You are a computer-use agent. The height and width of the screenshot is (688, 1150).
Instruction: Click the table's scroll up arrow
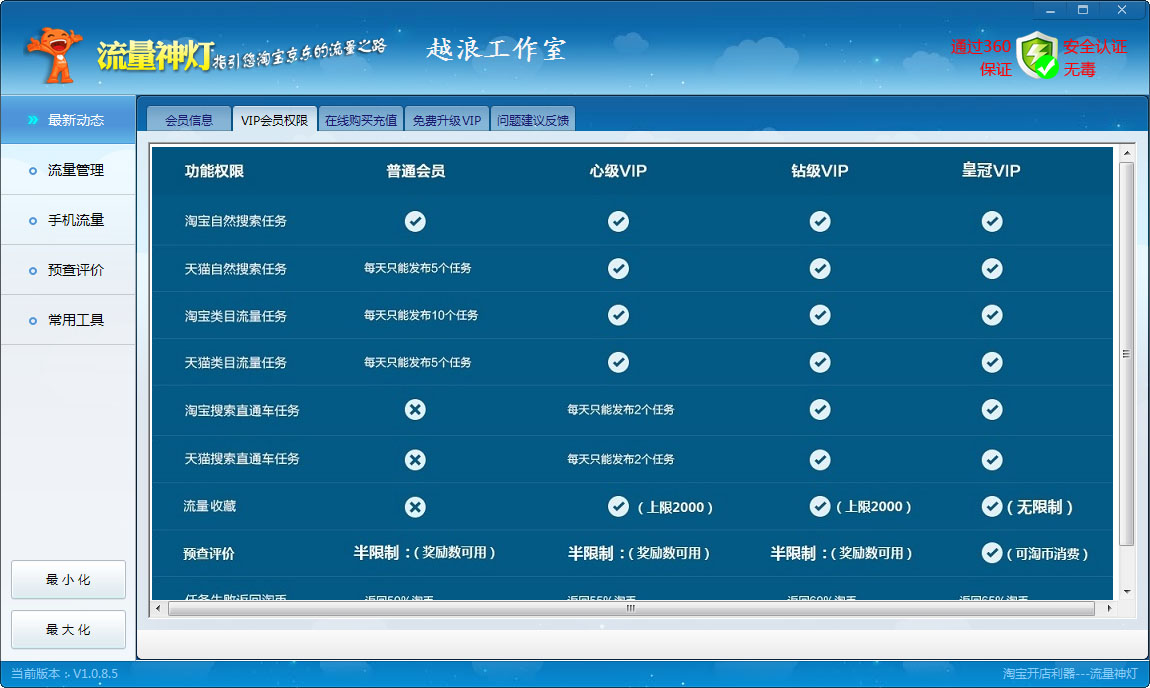tap(1127, 153)
